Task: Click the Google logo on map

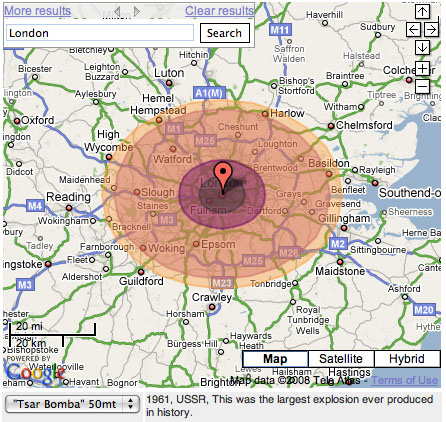Action: click(35, 373)
